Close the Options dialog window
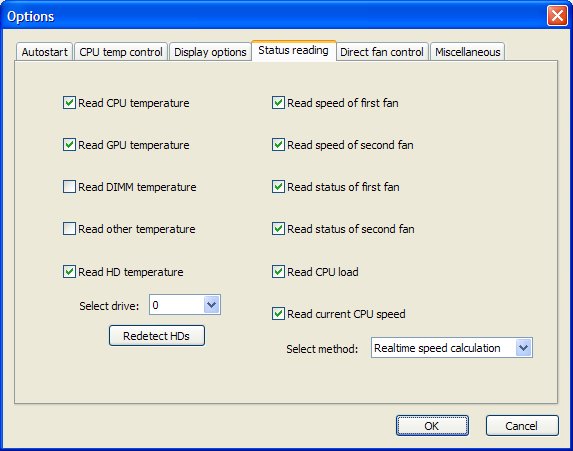573x451 pixels. click(557, 16)
